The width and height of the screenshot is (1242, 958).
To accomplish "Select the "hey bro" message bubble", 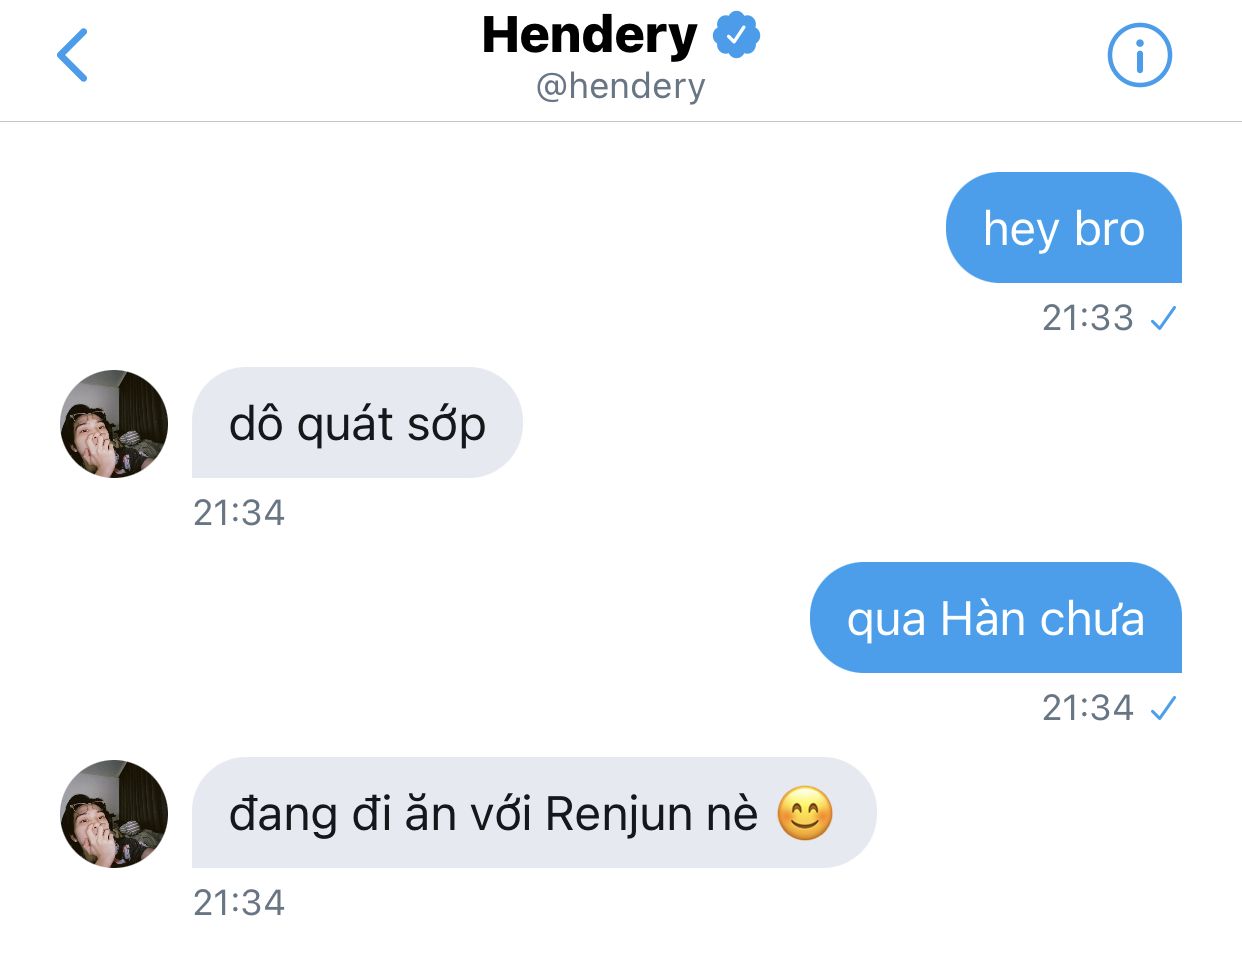I will (x=1064, y=228).
